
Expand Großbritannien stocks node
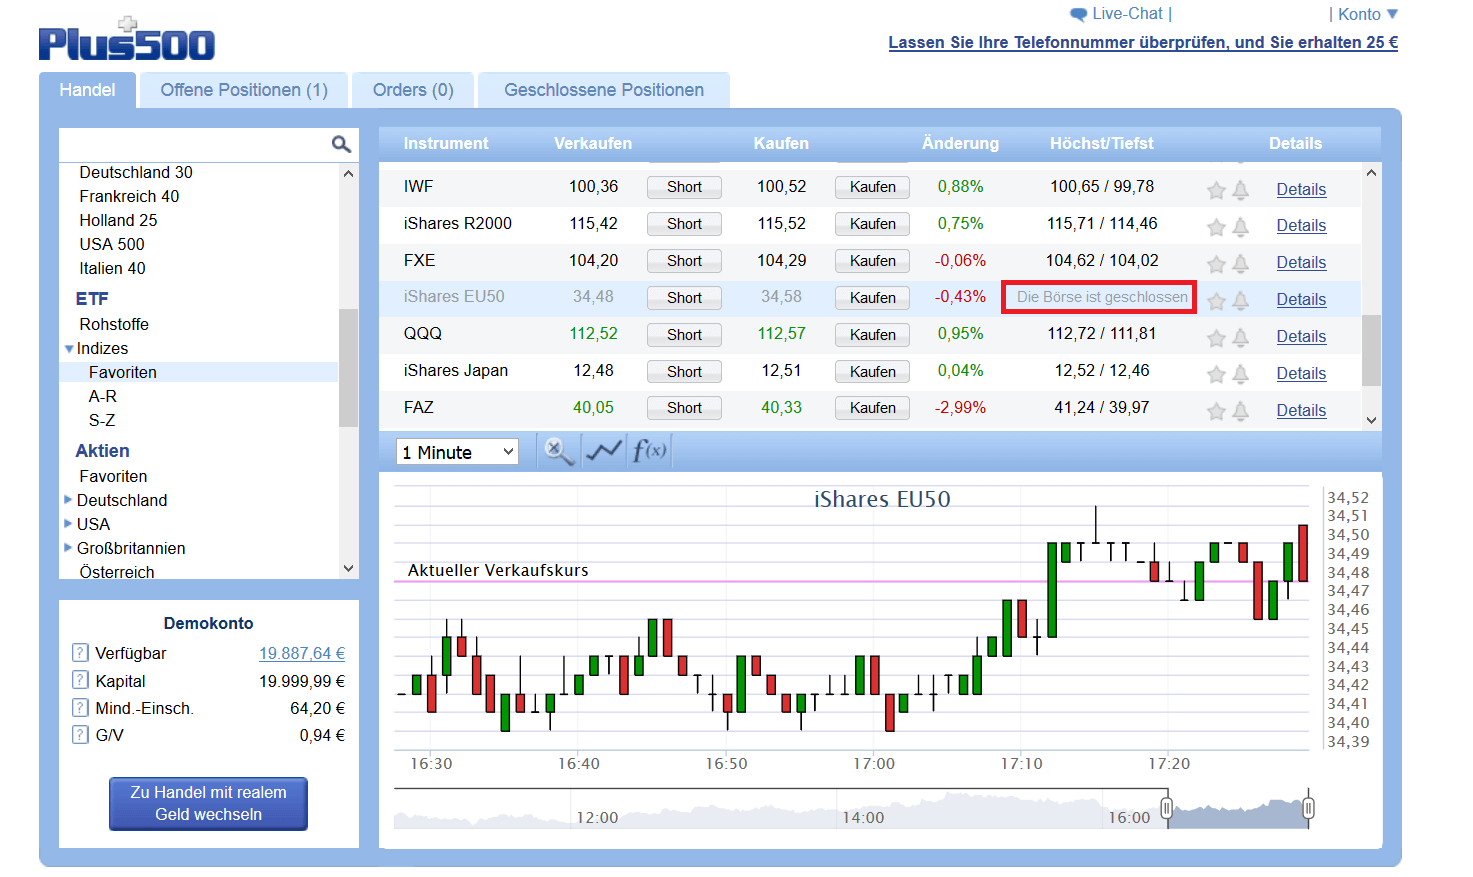(68, 547)
